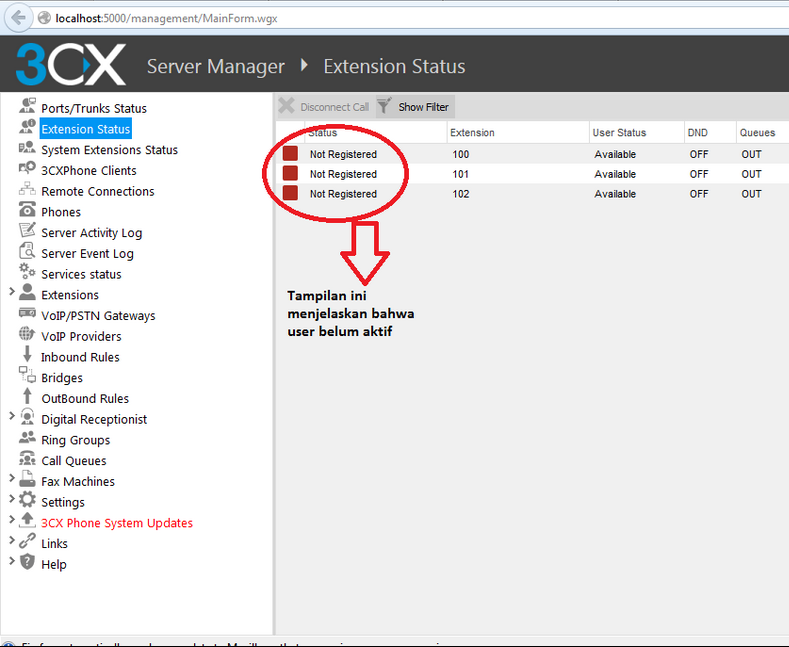Screen dimensions: 789x647
Task: Click the Server Activity Log icon
Action: [27, 230]
